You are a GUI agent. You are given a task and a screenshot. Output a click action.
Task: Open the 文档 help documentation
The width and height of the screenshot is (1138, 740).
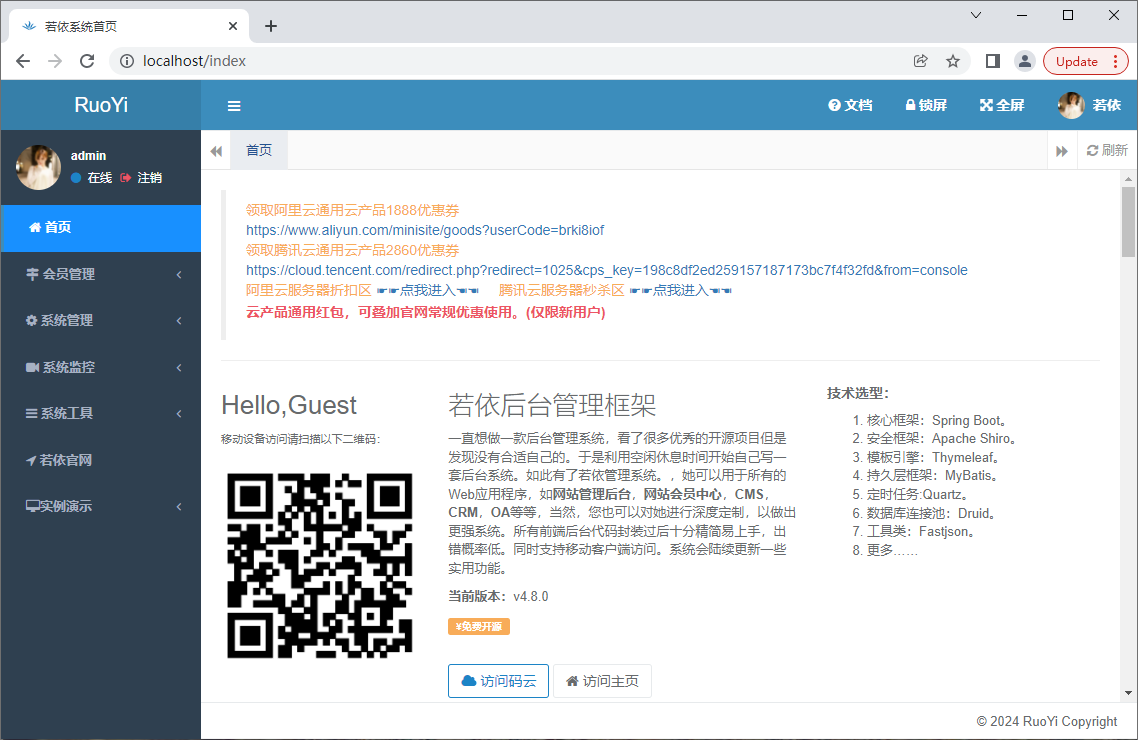850,105
